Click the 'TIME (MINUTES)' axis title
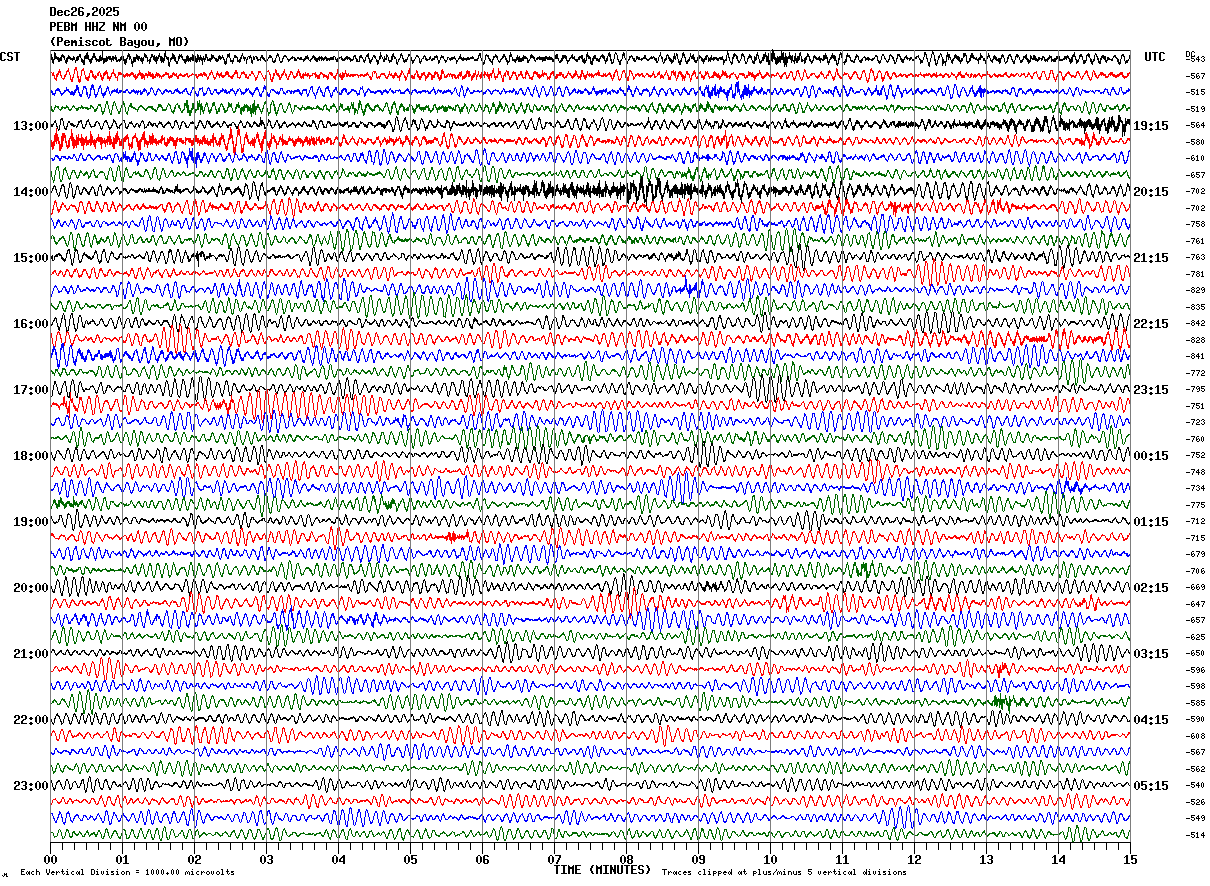1210x886 pixels. click(602, 870)
